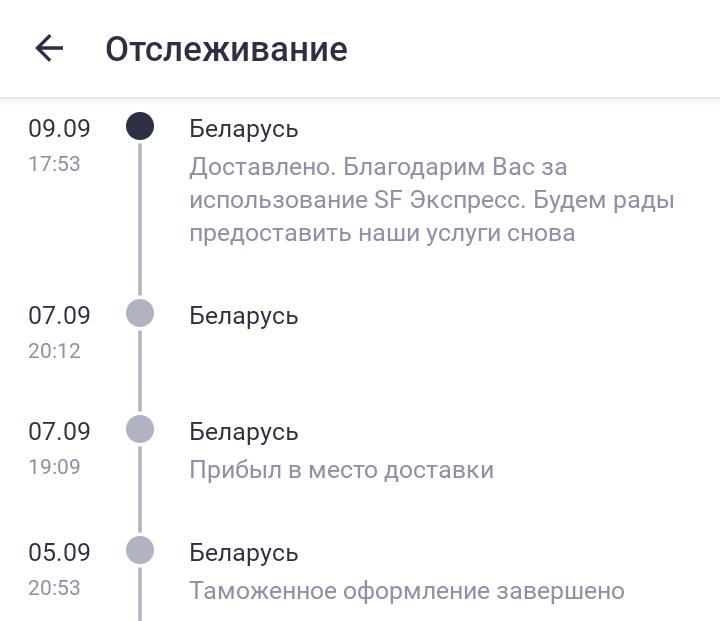Click Беларусь label for 09.09 entry
Screen dimensions: 720x621
(x=244, y=129)
